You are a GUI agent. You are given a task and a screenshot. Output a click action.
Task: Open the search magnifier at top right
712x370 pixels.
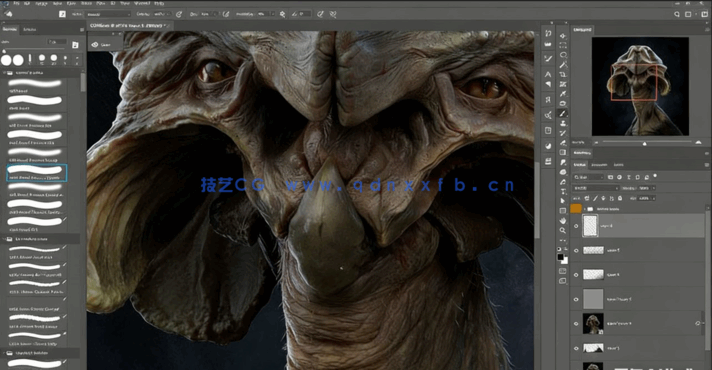click(x=677, y=14)
